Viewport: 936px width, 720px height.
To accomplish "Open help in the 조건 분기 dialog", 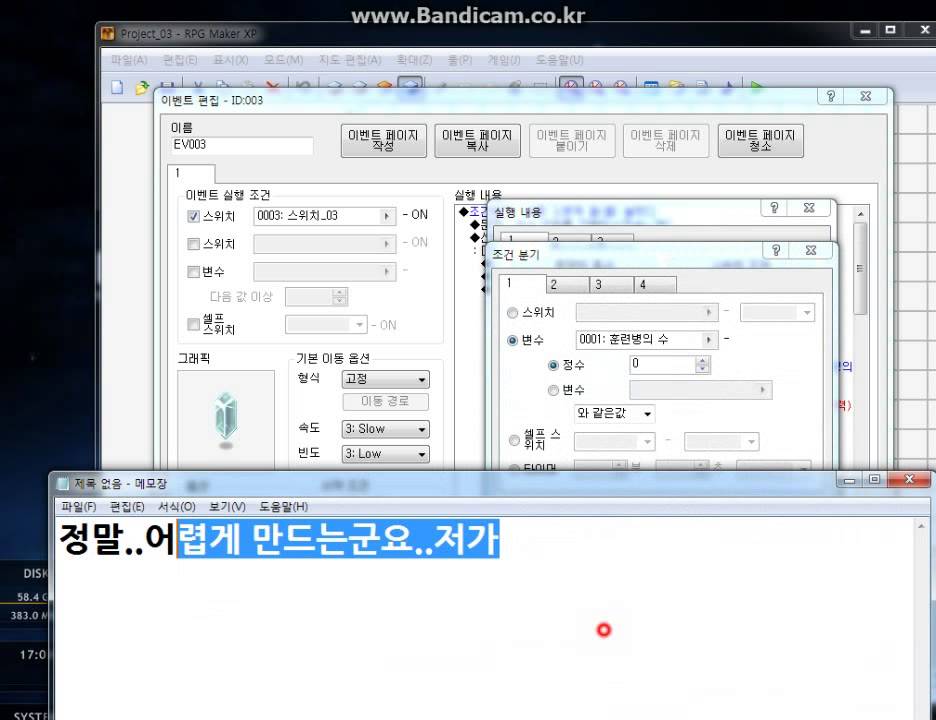I will 775,250.
